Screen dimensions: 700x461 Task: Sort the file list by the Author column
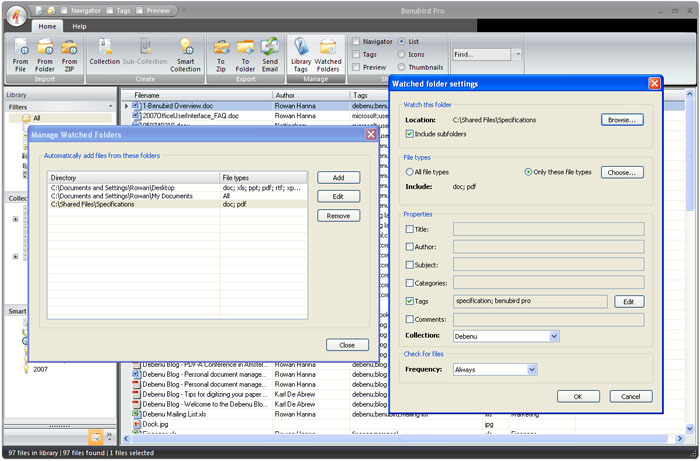tap(311, 95)
